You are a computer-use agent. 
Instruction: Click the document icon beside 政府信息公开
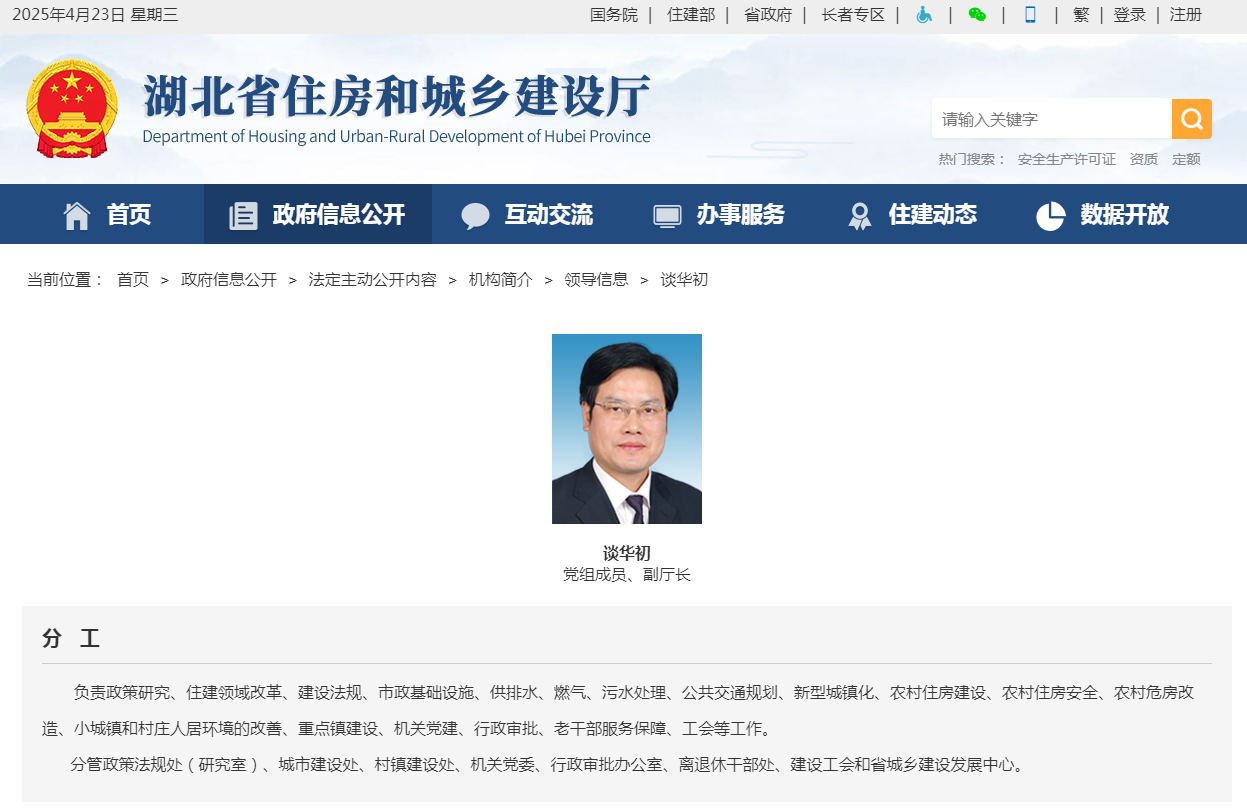click(242, 214)
